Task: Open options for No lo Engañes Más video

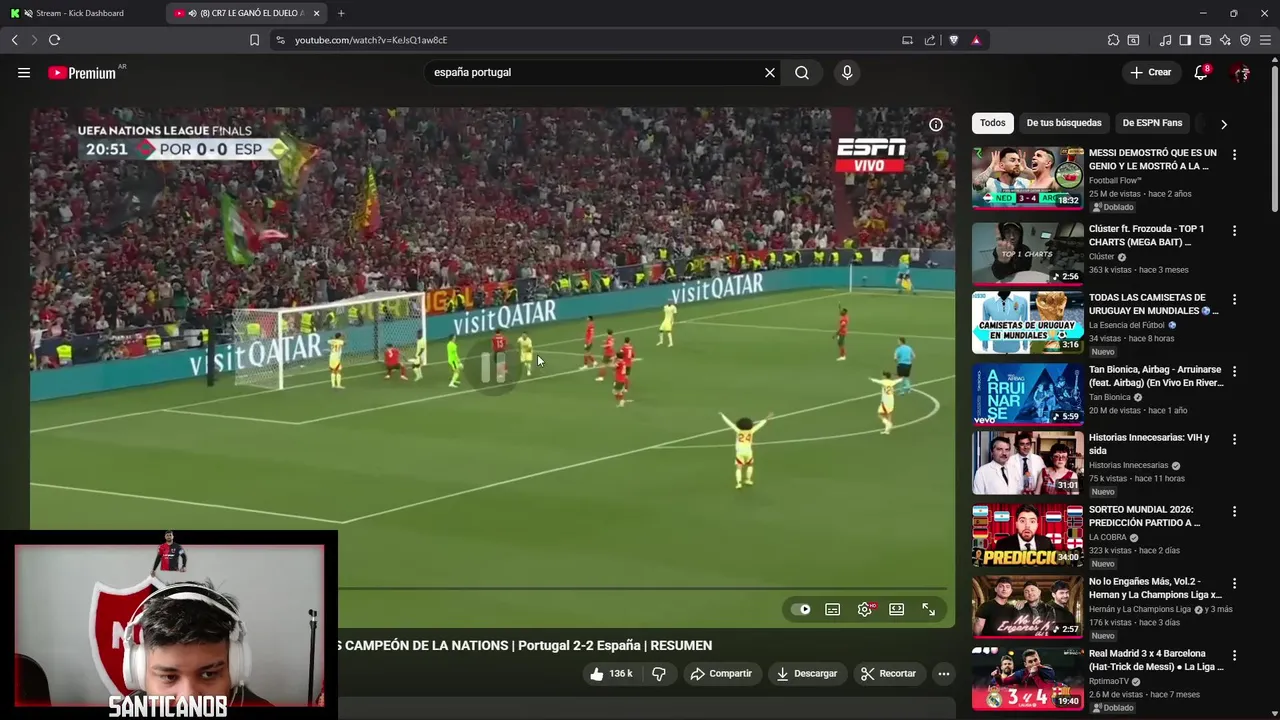Action: click(x=1234, y=583)
